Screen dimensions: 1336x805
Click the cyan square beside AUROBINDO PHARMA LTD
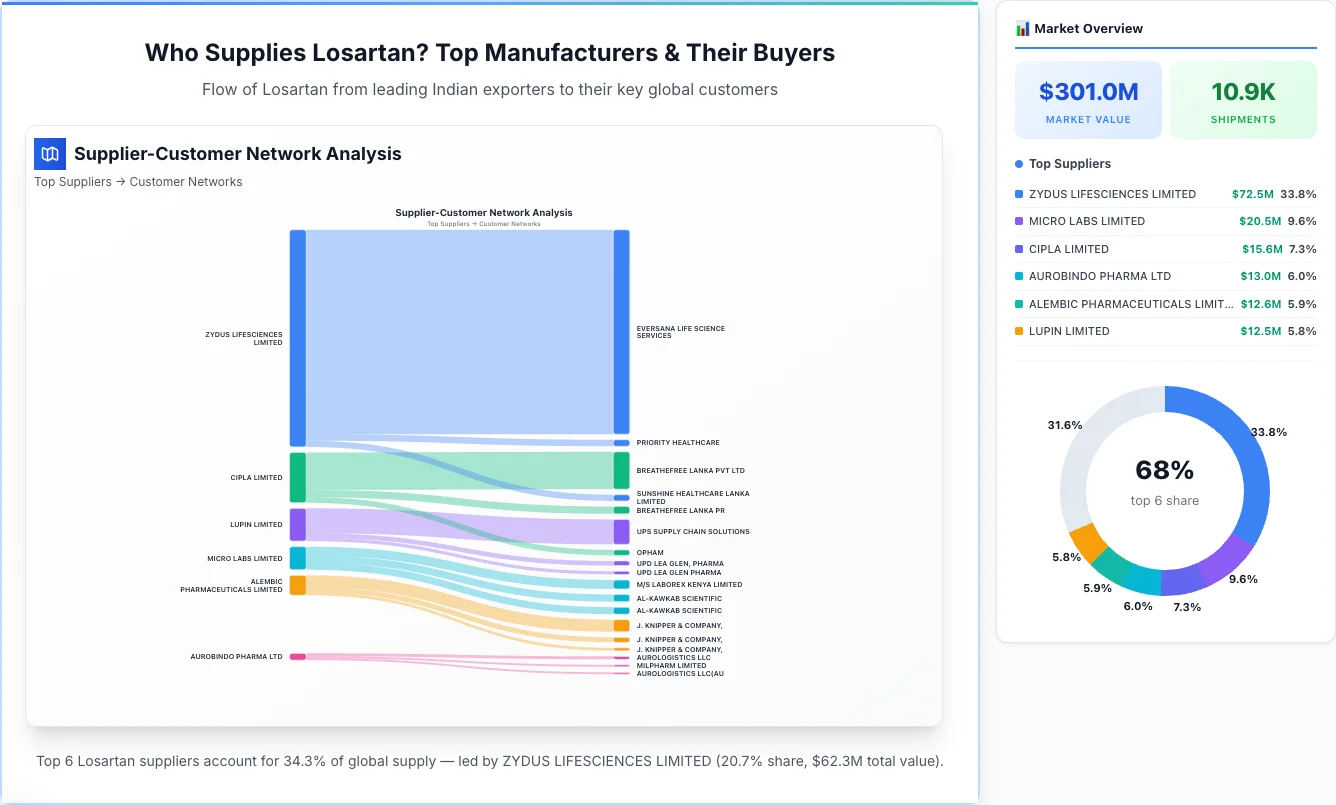tap(1020, 276)
